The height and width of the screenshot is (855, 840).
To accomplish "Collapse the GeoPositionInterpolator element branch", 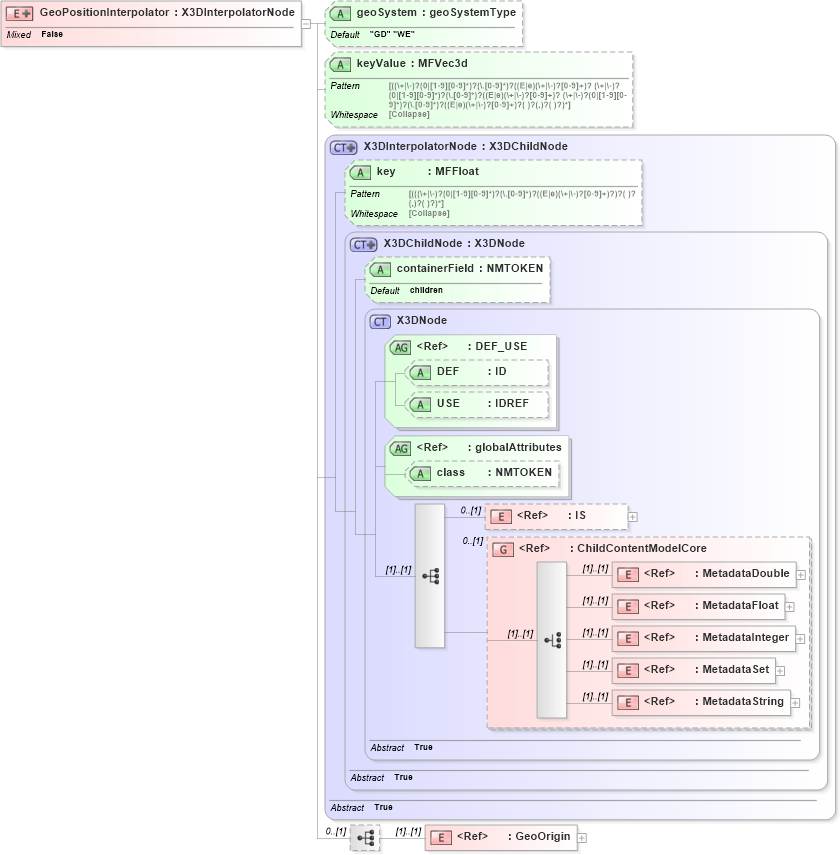I will click(x=307, y=24).
